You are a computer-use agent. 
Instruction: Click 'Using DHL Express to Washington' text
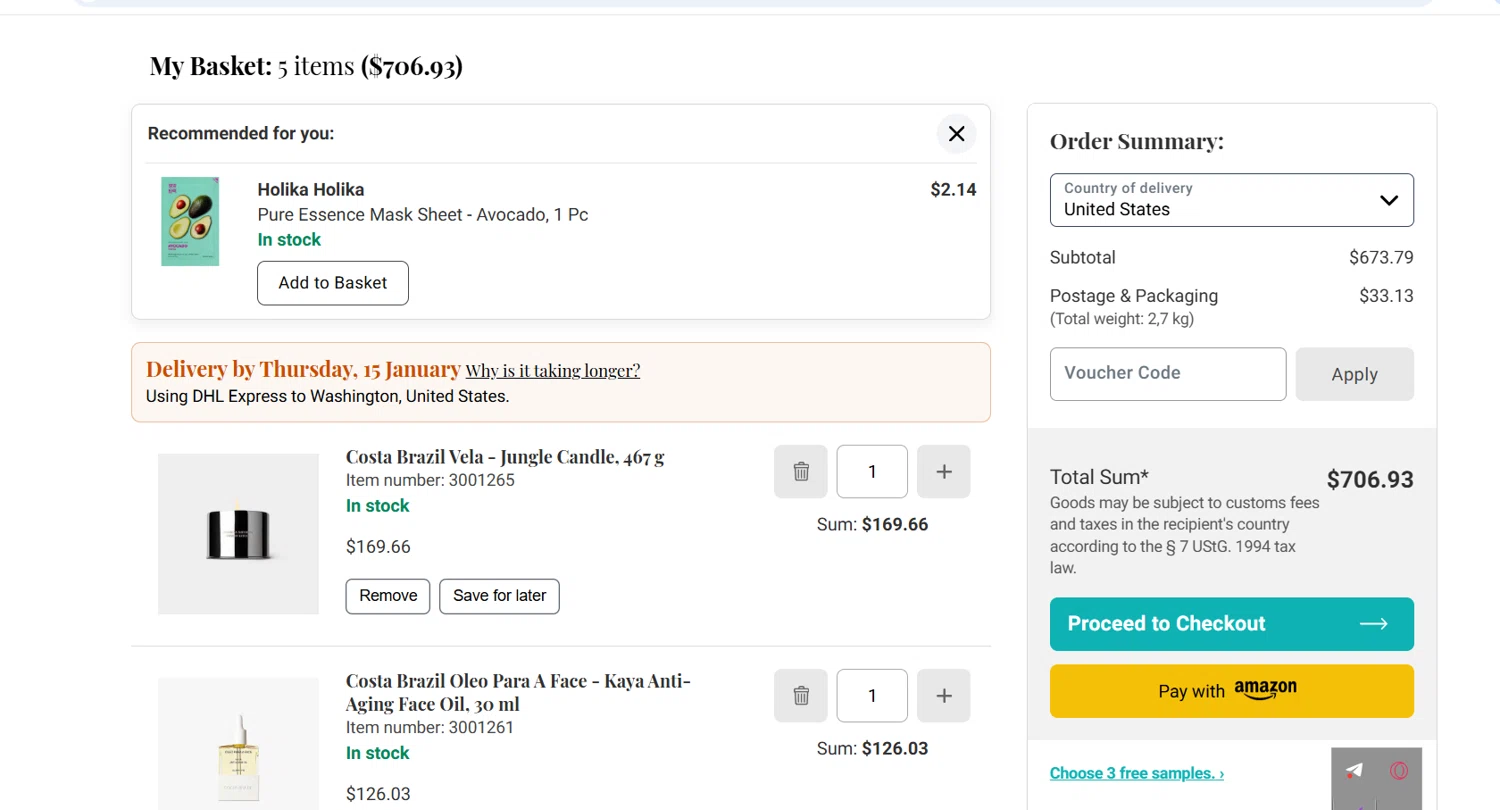[x=327, y=397]
